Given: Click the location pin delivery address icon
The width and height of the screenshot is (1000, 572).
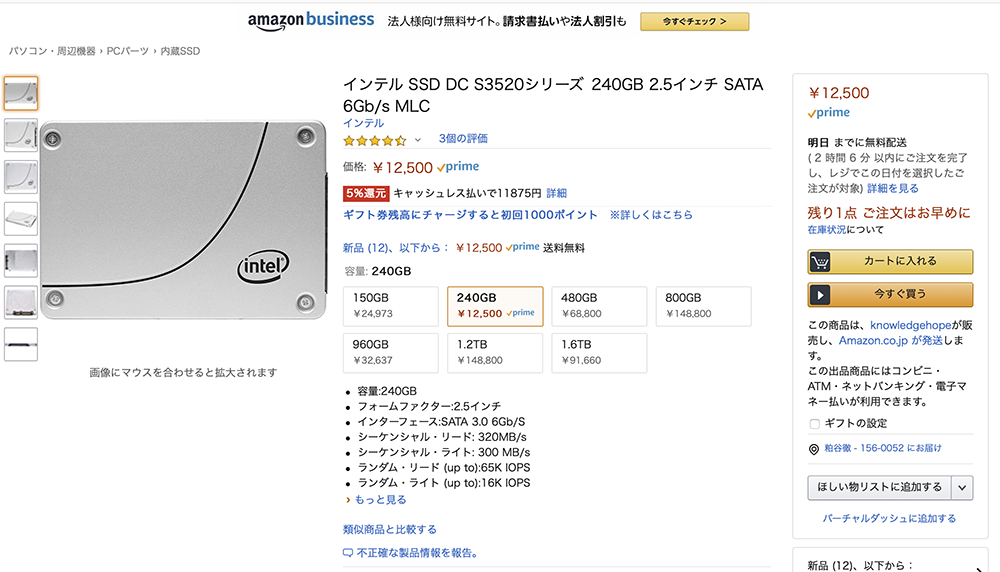Looking at the screenshot, I should tap(814, 450).
